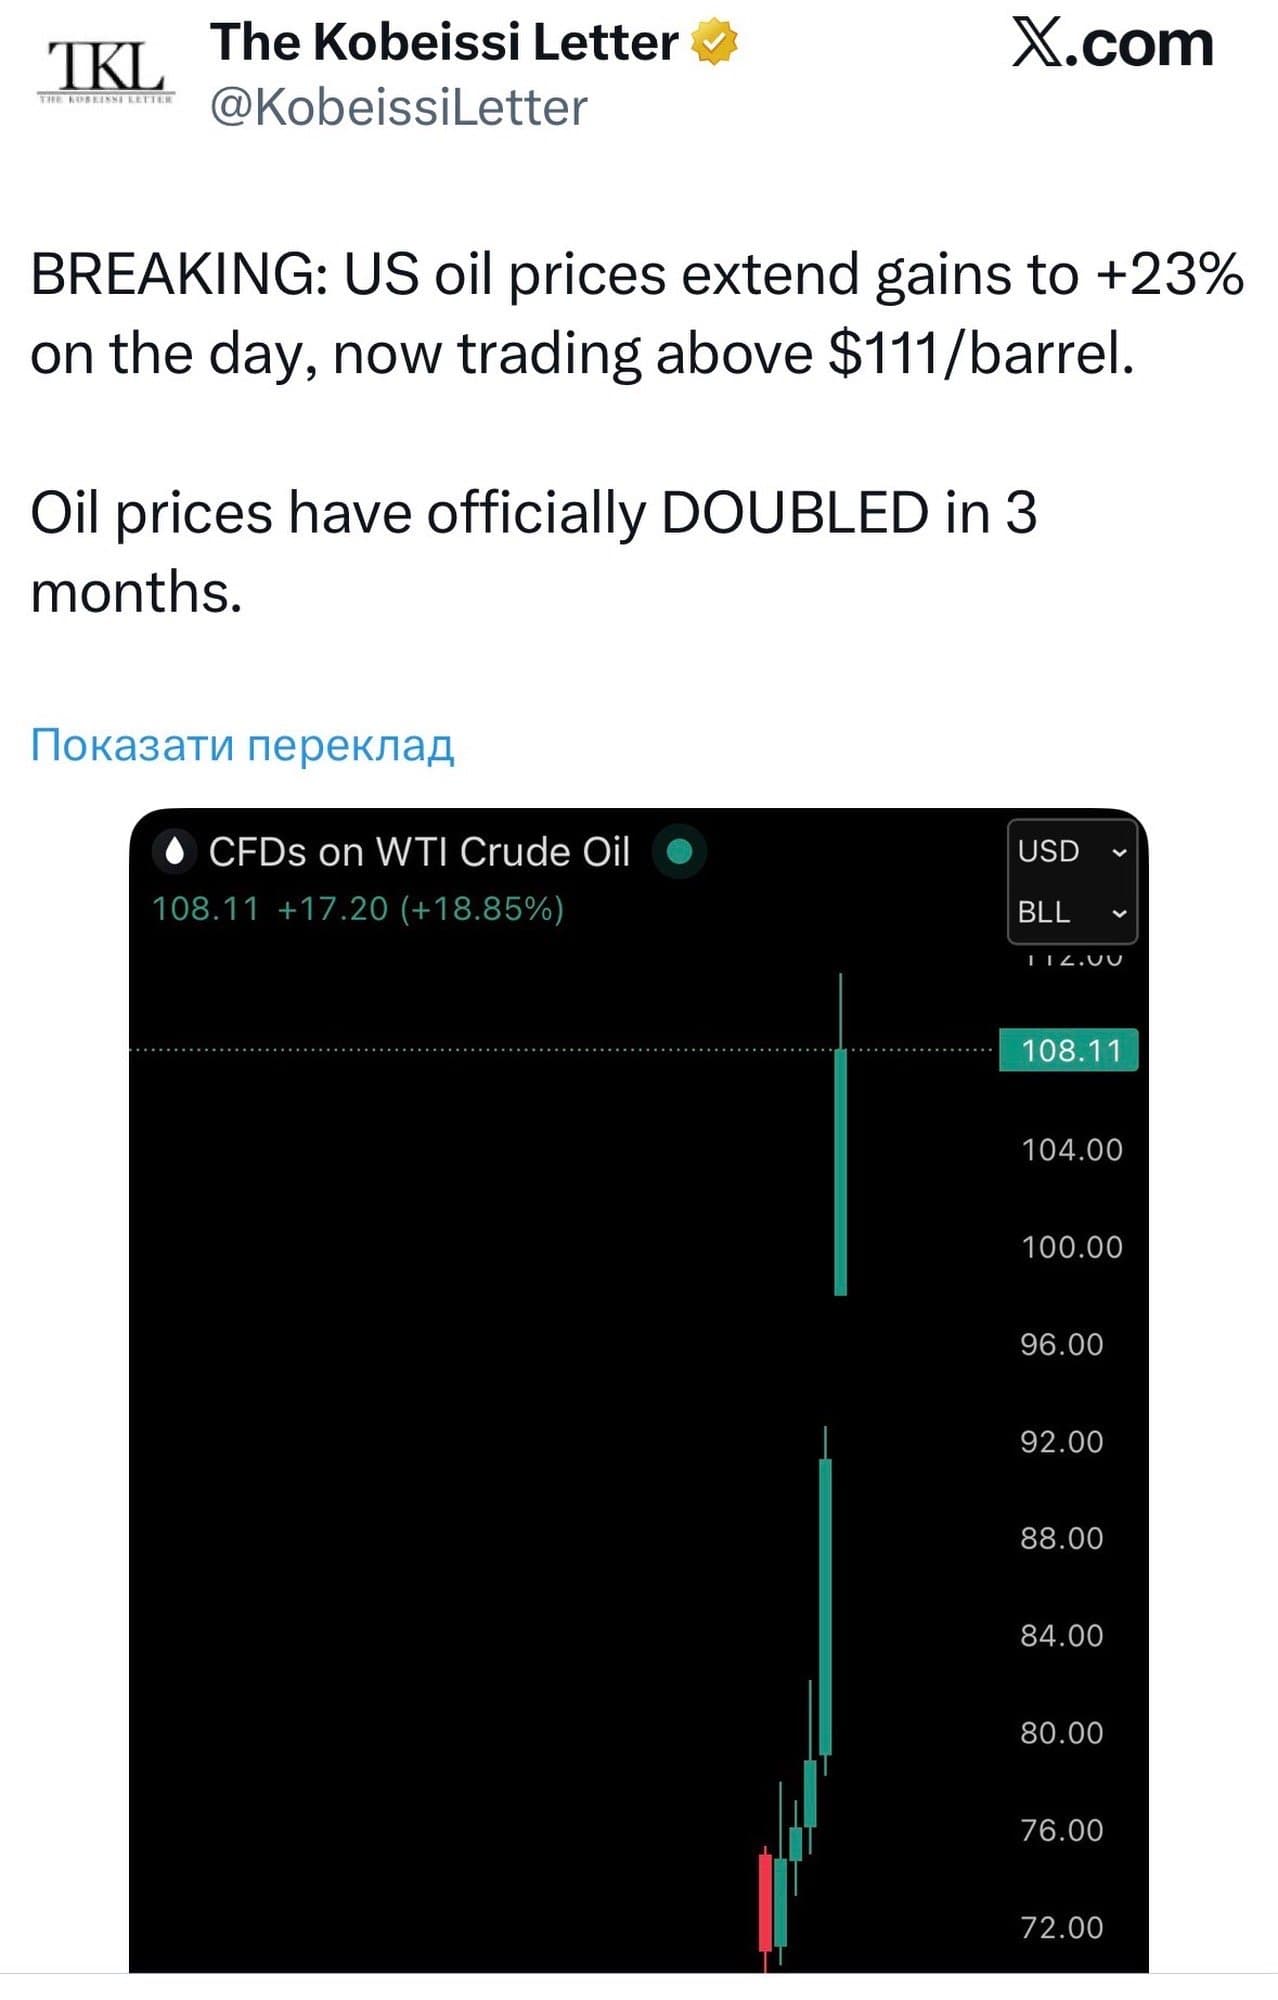1278x2000 pixels.
Task: Click the tallest green candle at top
Action: coord(840,1170)
